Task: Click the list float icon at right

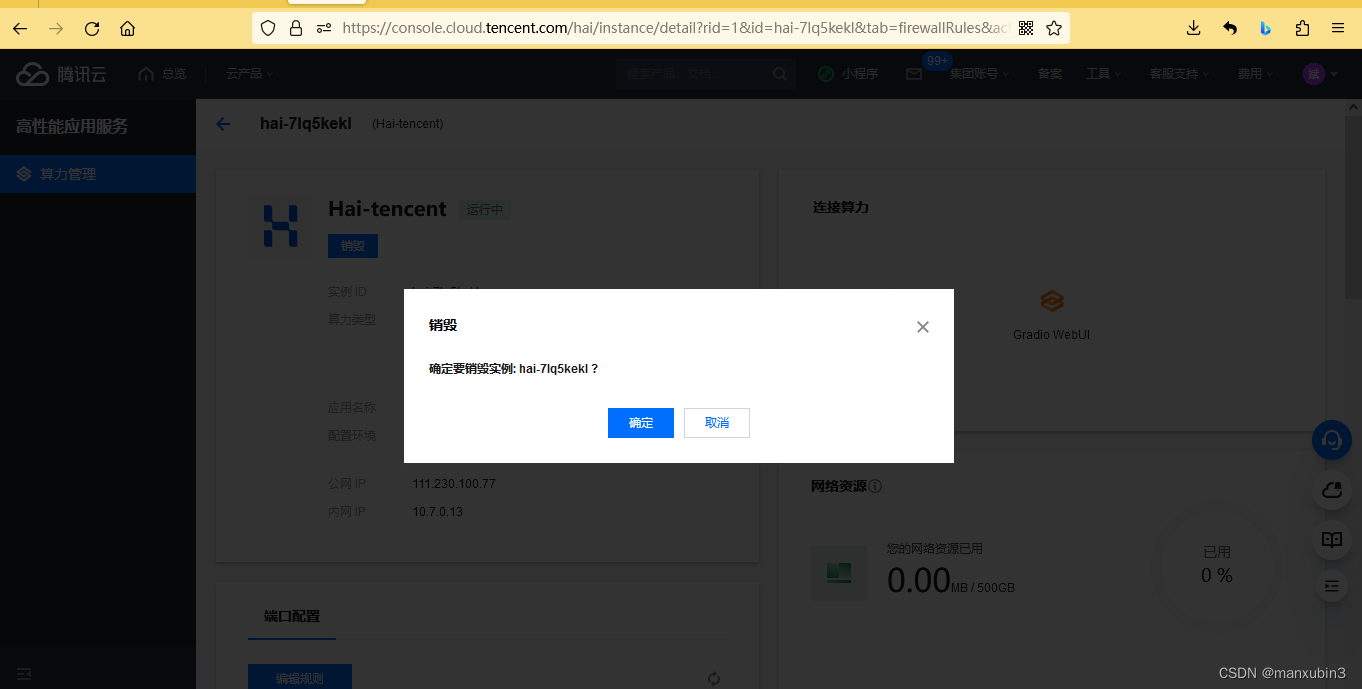Action: pos(1332,586)
